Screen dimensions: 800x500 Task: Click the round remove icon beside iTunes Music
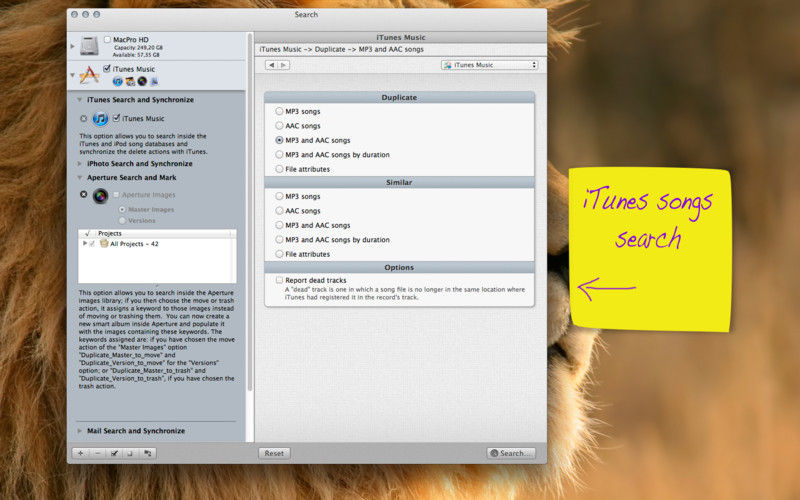[x=84, y=118]
